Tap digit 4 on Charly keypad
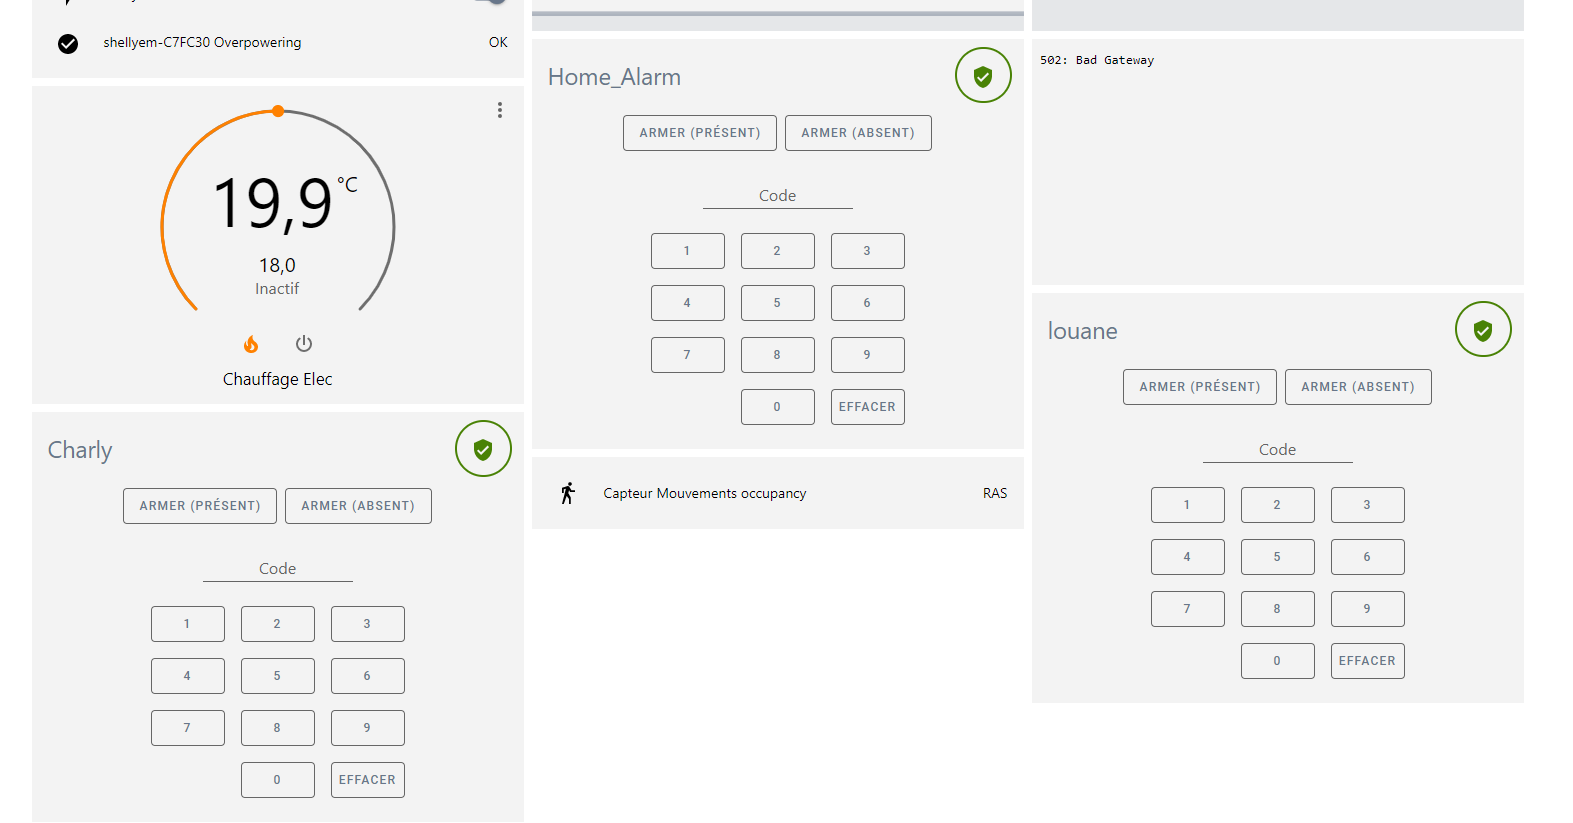Image resolution: width=1573 pixels, height=823 pixels. (188, 676)
